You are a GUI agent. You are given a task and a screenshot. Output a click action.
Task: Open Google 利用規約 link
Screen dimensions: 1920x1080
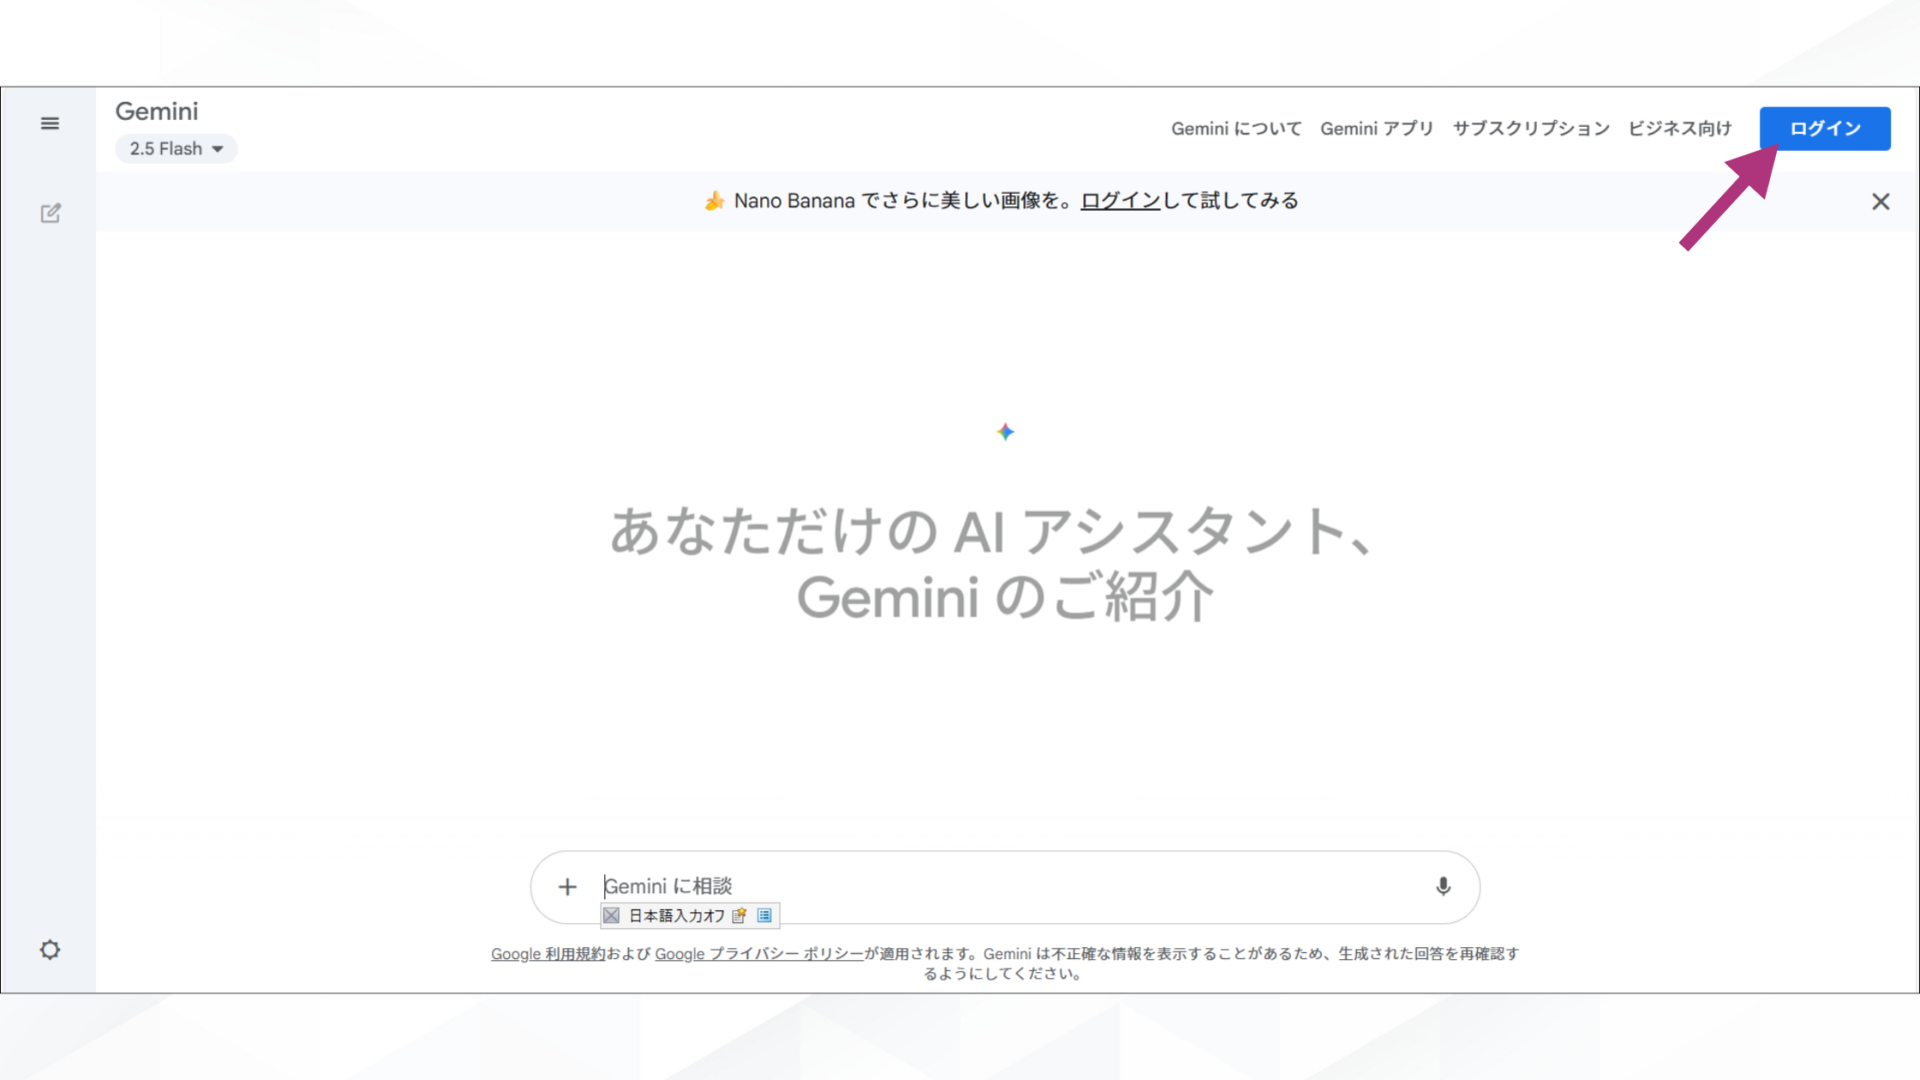(548, 954)
